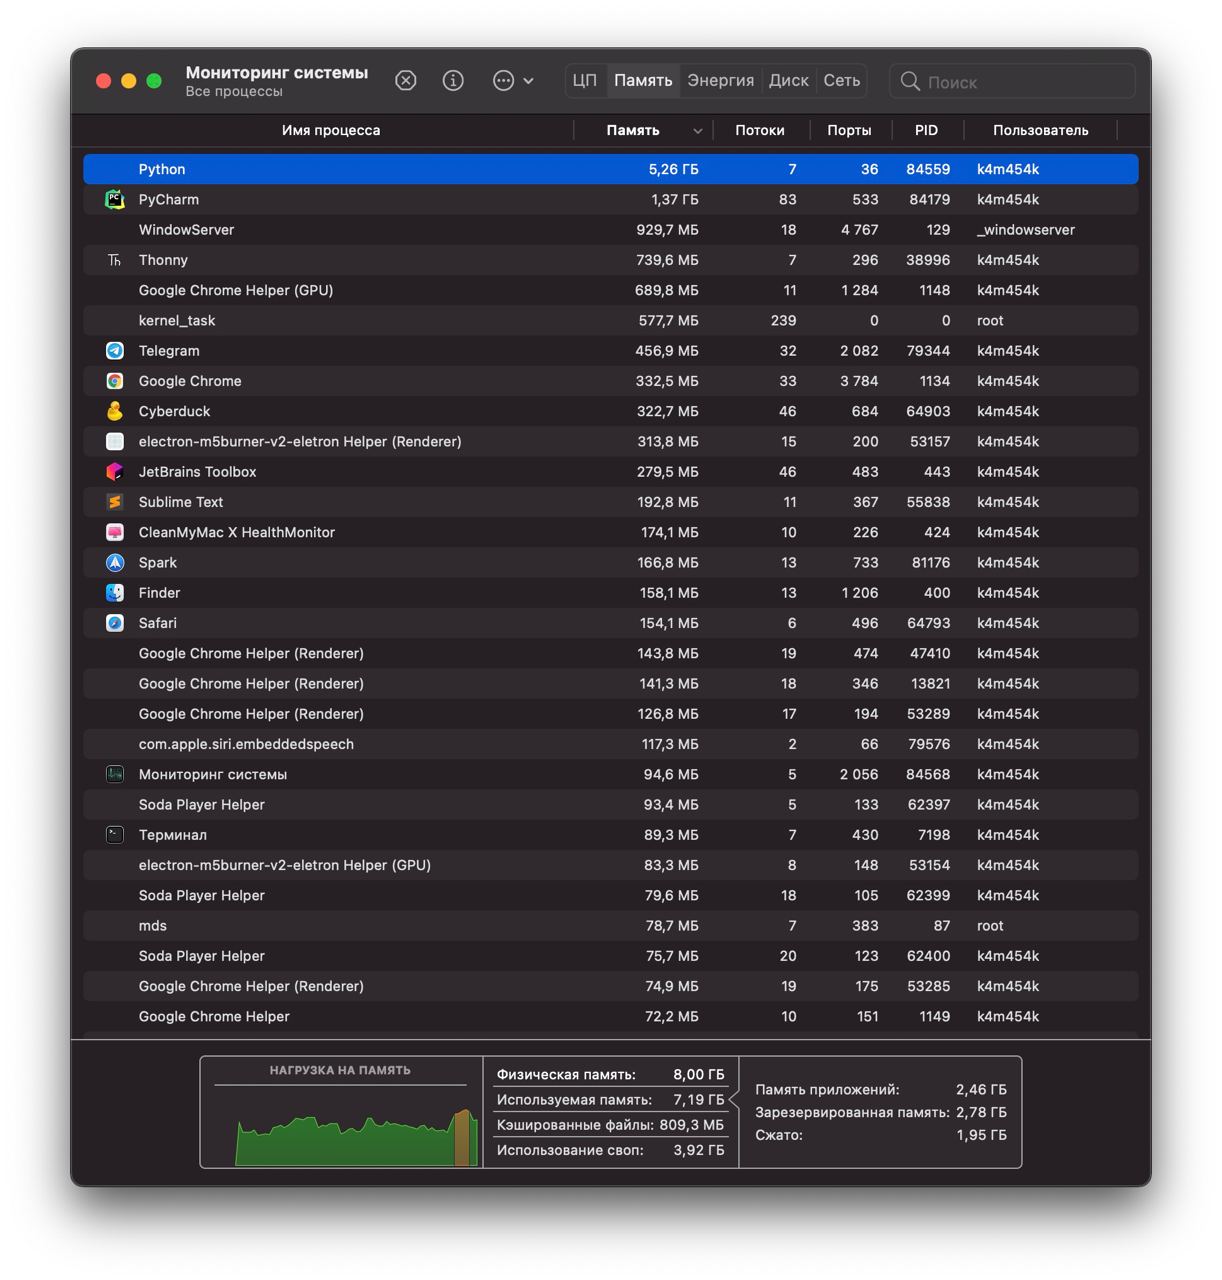Switch to the ЦП tab
The image size is (1222, 1280).
(585, 81)
